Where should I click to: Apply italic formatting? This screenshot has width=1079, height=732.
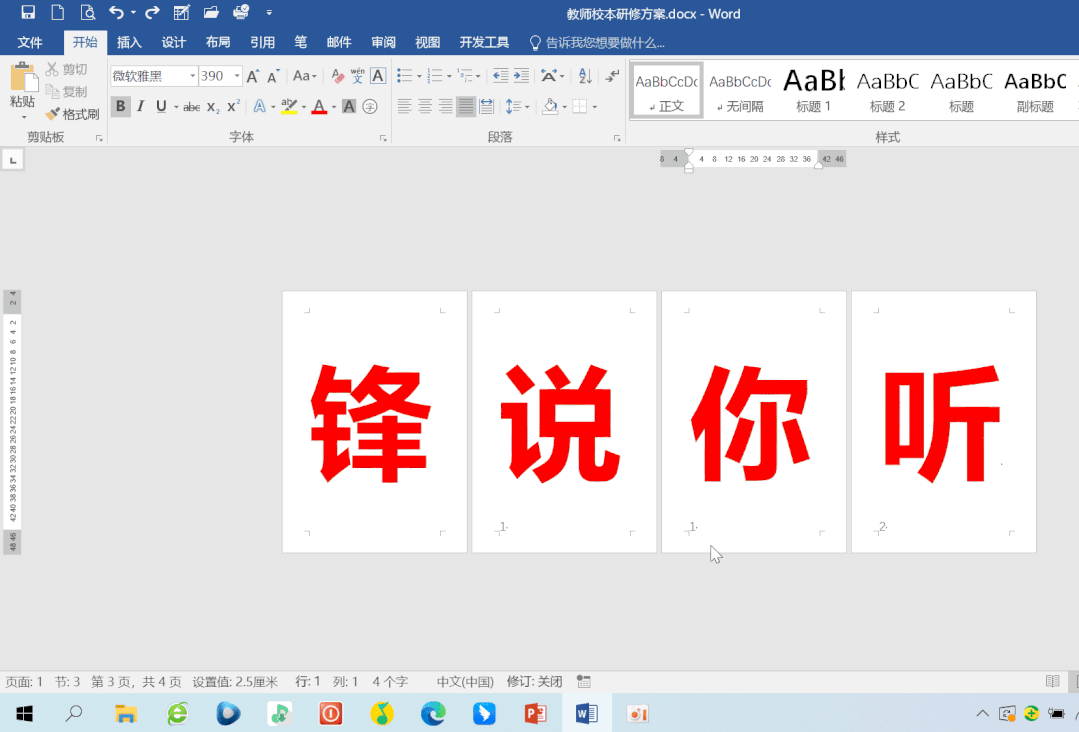140,106
